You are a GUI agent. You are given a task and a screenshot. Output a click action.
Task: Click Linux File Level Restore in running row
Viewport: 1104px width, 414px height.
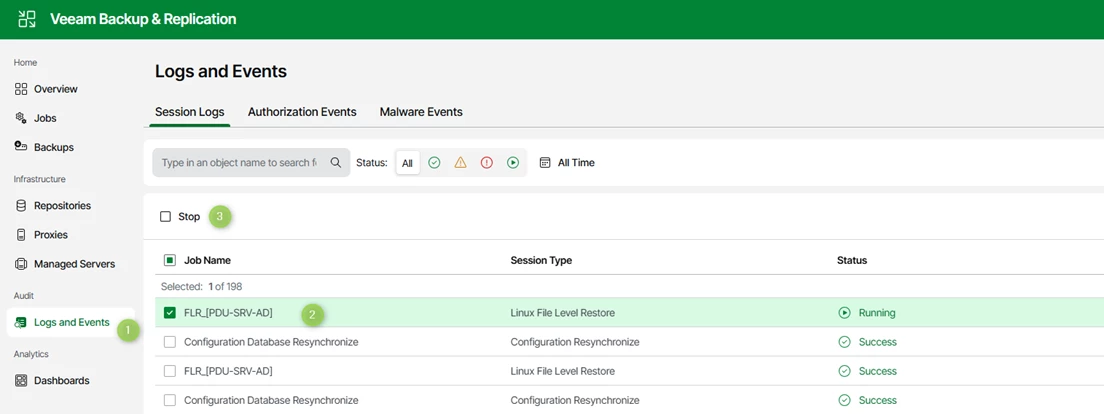tap(563, 313)
